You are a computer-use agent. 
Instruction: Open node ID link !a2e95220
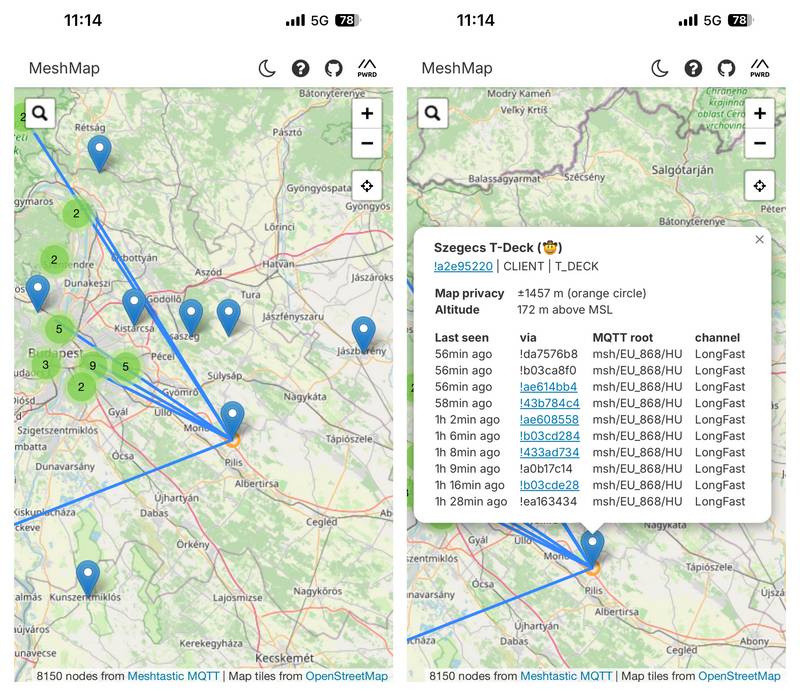[x=463, y=266]
